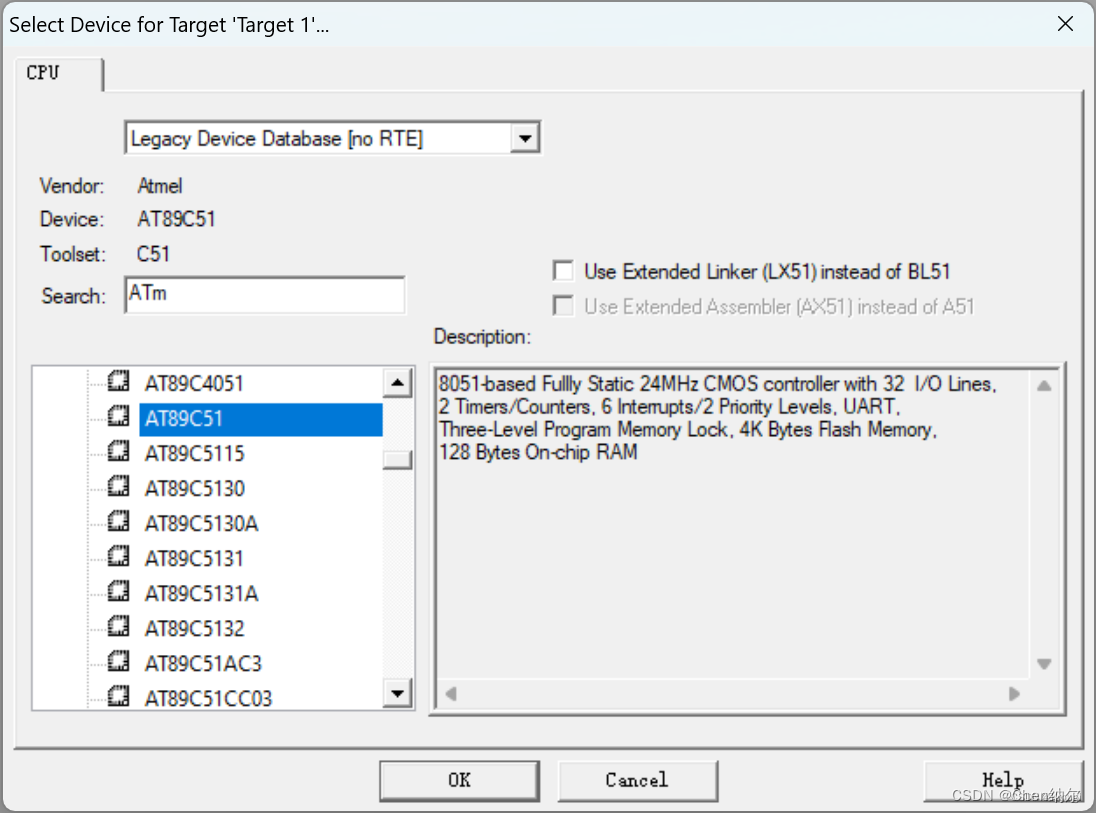
Task: Enable Use Extended Linker (LX51) checkbox
Action: (563, 271)
